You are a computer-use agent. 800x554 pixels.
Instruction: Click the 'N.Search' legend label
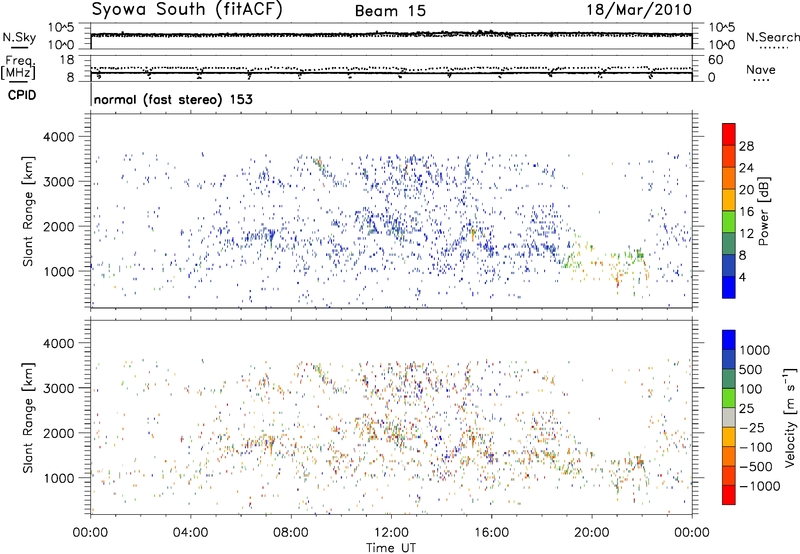tap(772, 37)
